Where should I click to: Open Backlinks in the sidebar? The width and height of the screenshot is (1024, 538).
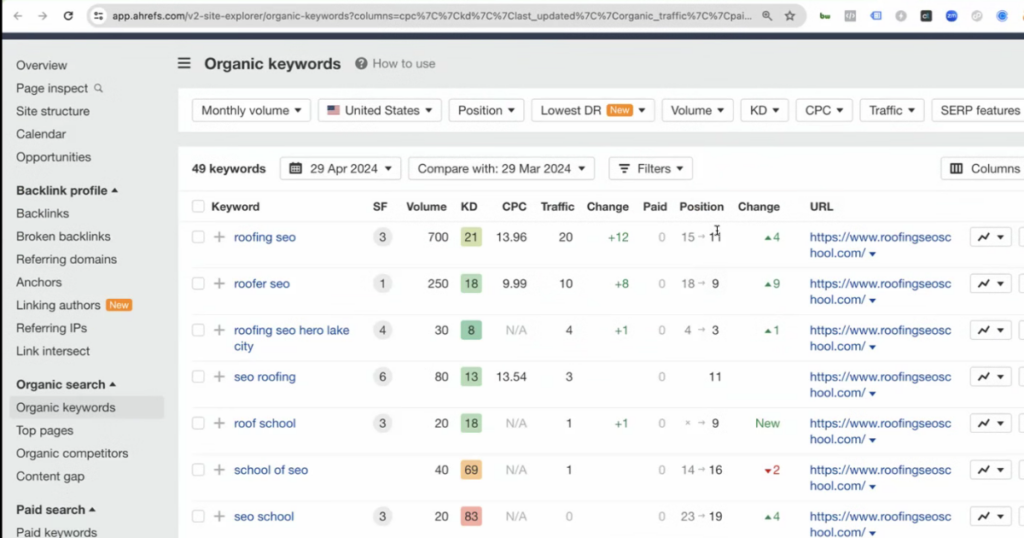tap(42, 214)
